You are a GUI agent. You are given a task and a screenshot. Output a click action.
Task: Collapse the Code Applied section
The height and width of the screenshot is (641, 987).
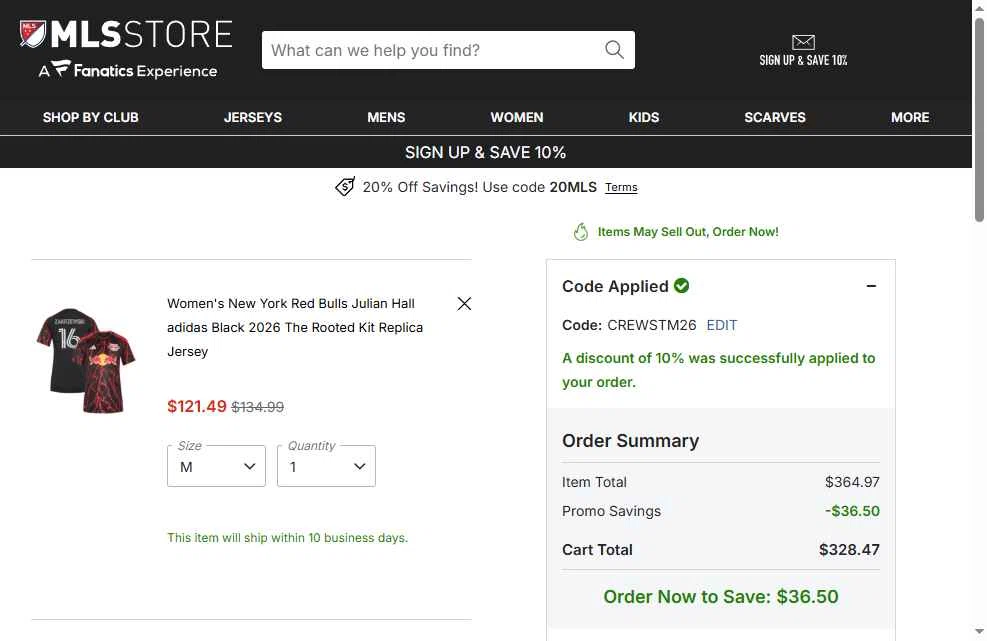(871, 286)
